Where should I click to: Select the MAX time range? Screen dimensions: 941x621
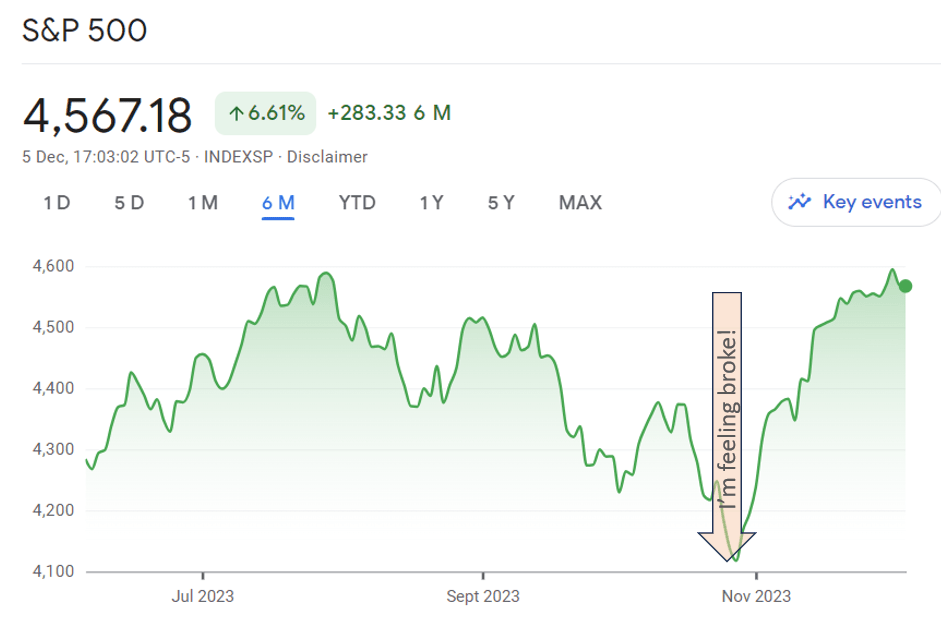click(580, 203)
